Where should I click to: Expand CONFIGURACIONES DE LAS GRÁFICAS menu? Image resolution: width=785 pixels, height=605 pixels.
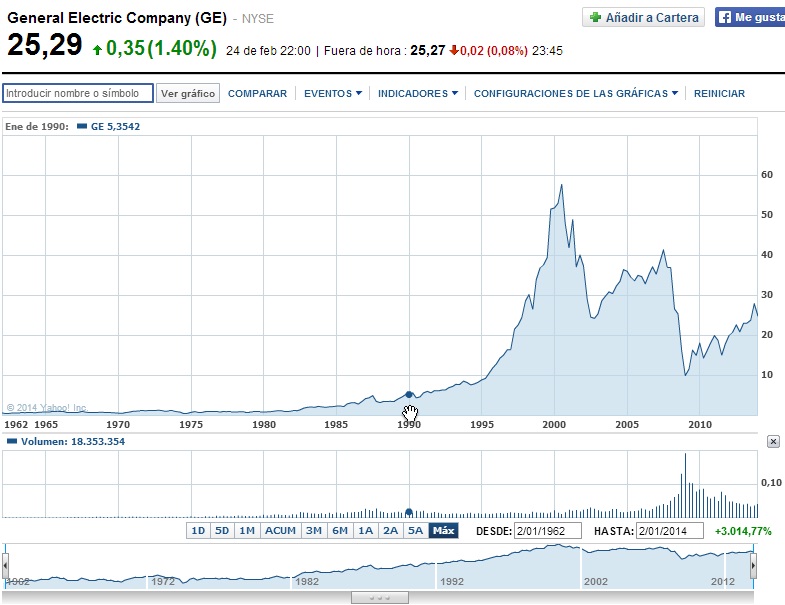point(576,93)
